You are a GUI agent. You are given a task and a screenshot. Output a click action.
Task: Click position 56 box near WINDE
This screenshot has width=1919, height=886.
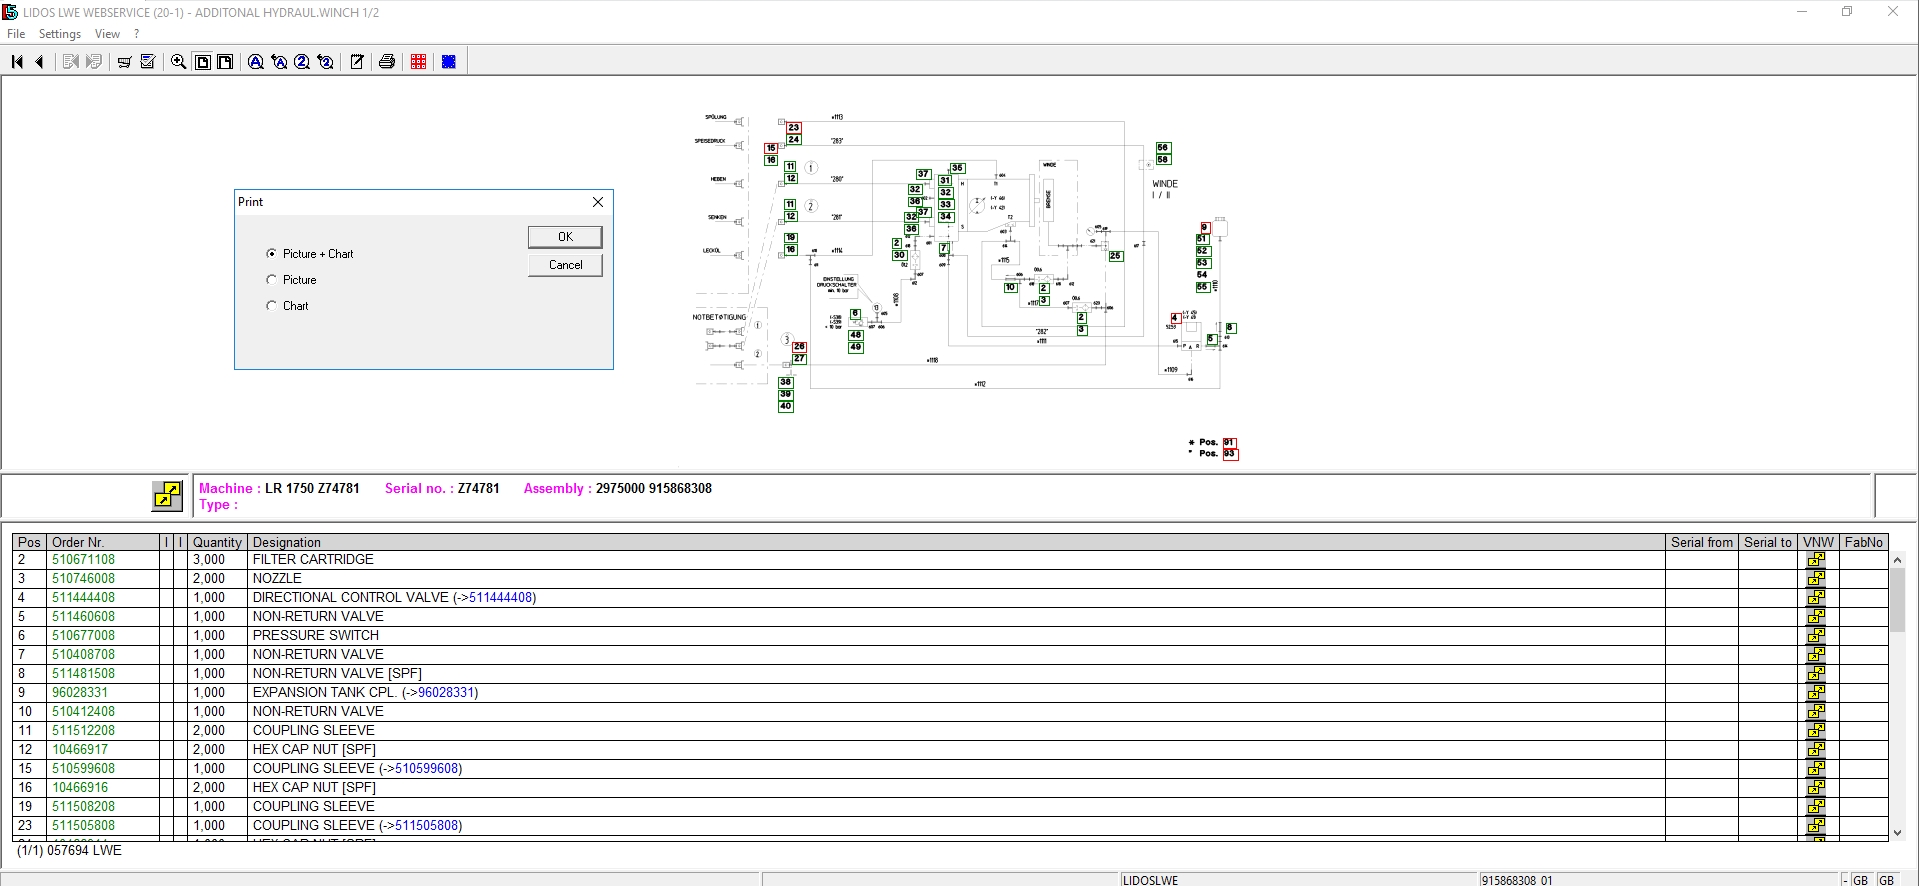point(1162,147)
